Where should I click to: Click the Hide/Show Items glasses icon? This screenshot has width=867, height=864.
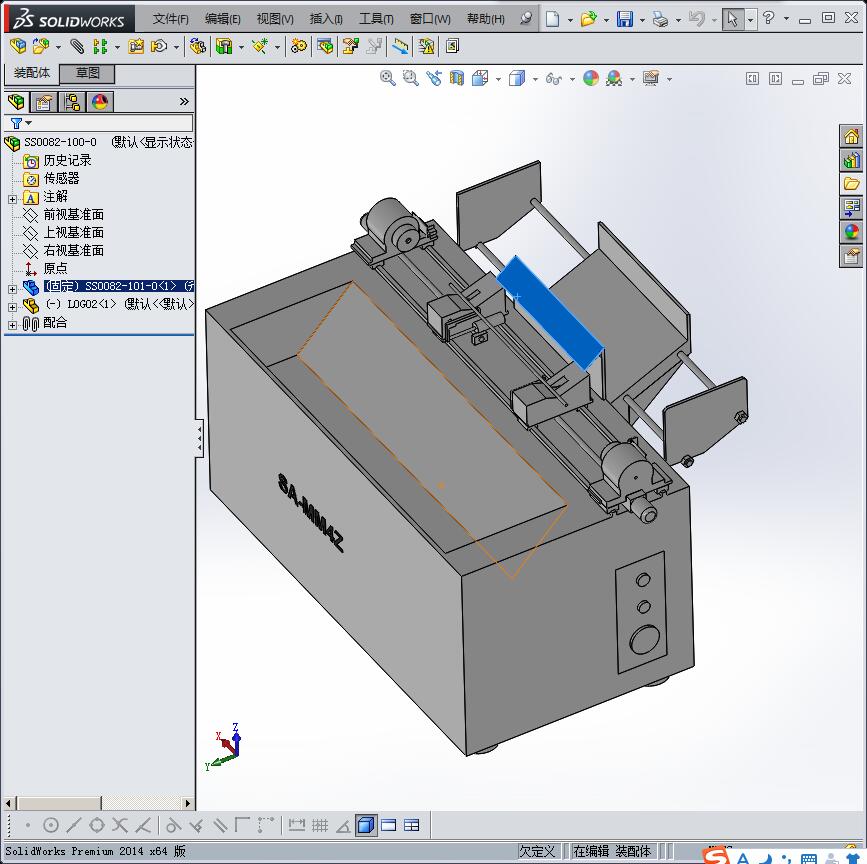point(553,78)
